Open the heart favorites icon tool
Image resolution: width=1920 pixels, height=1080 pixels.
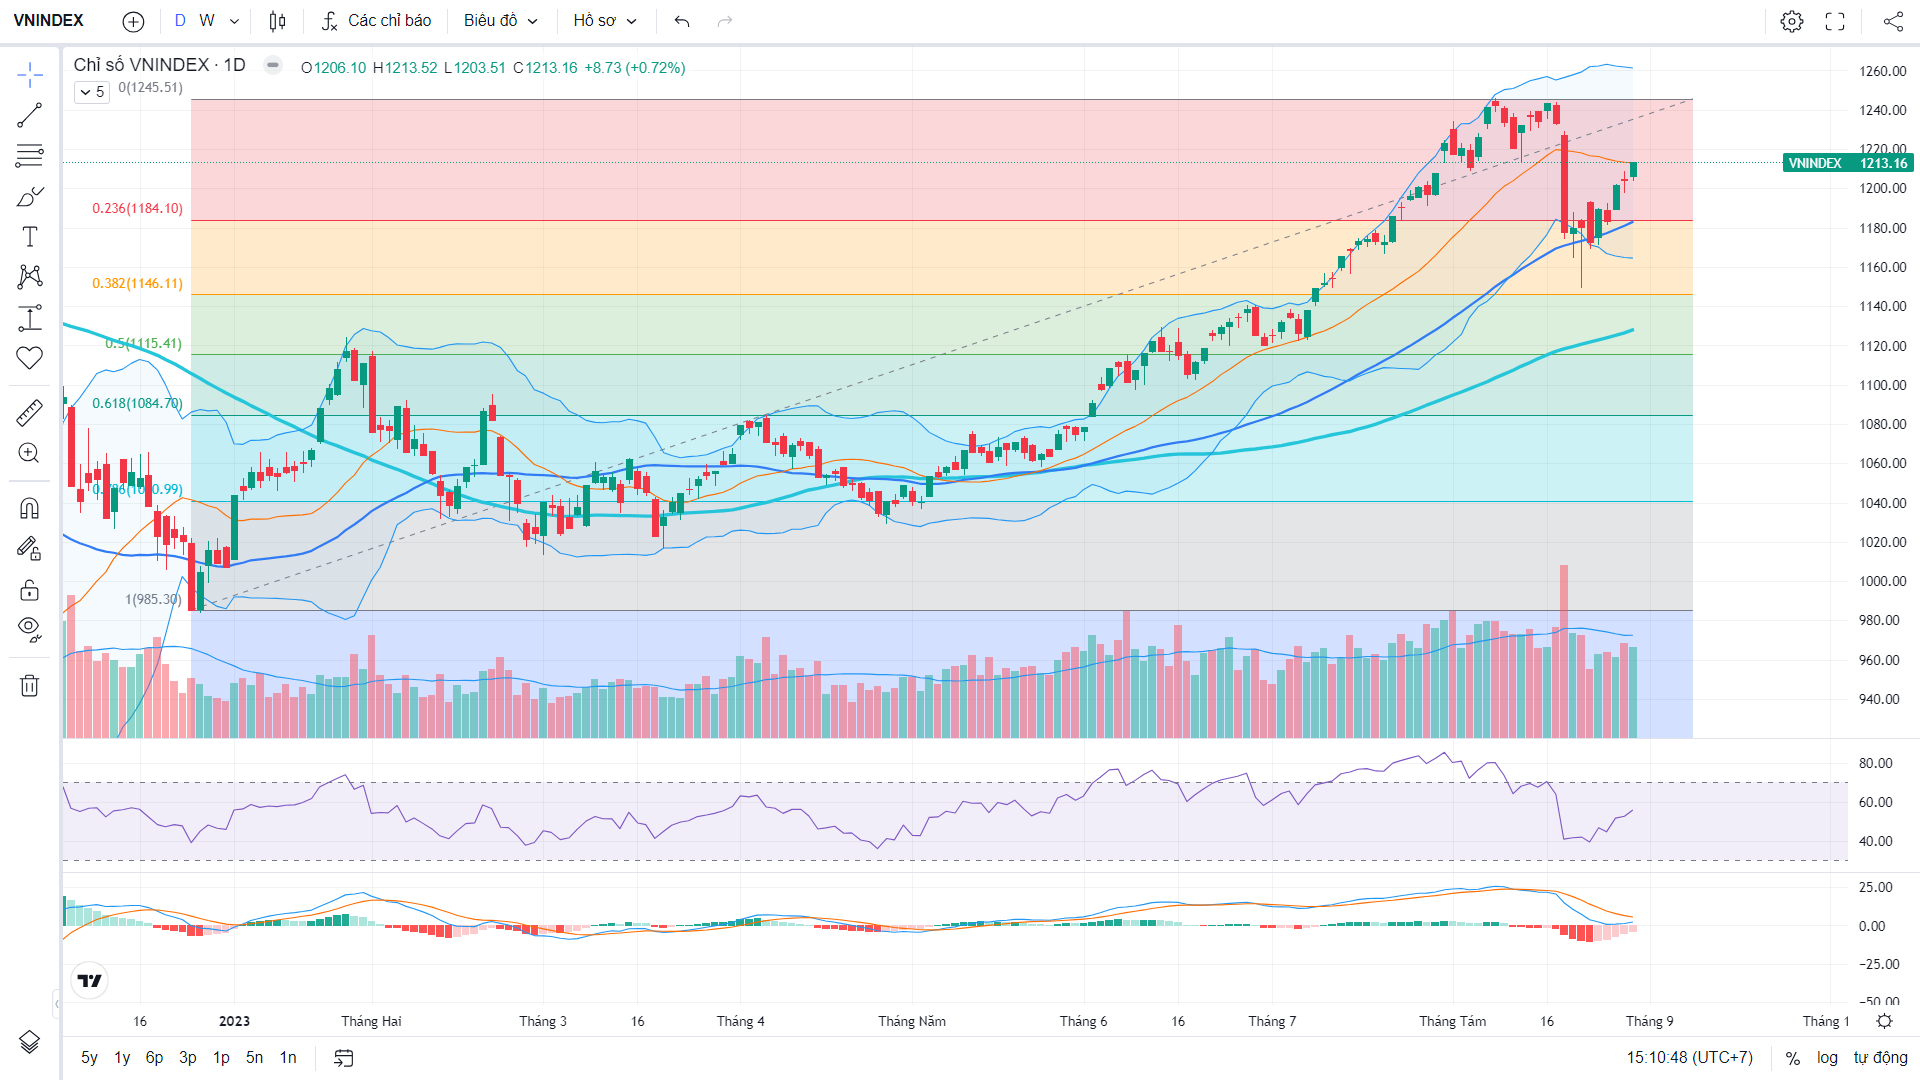[x=29, y=358]
